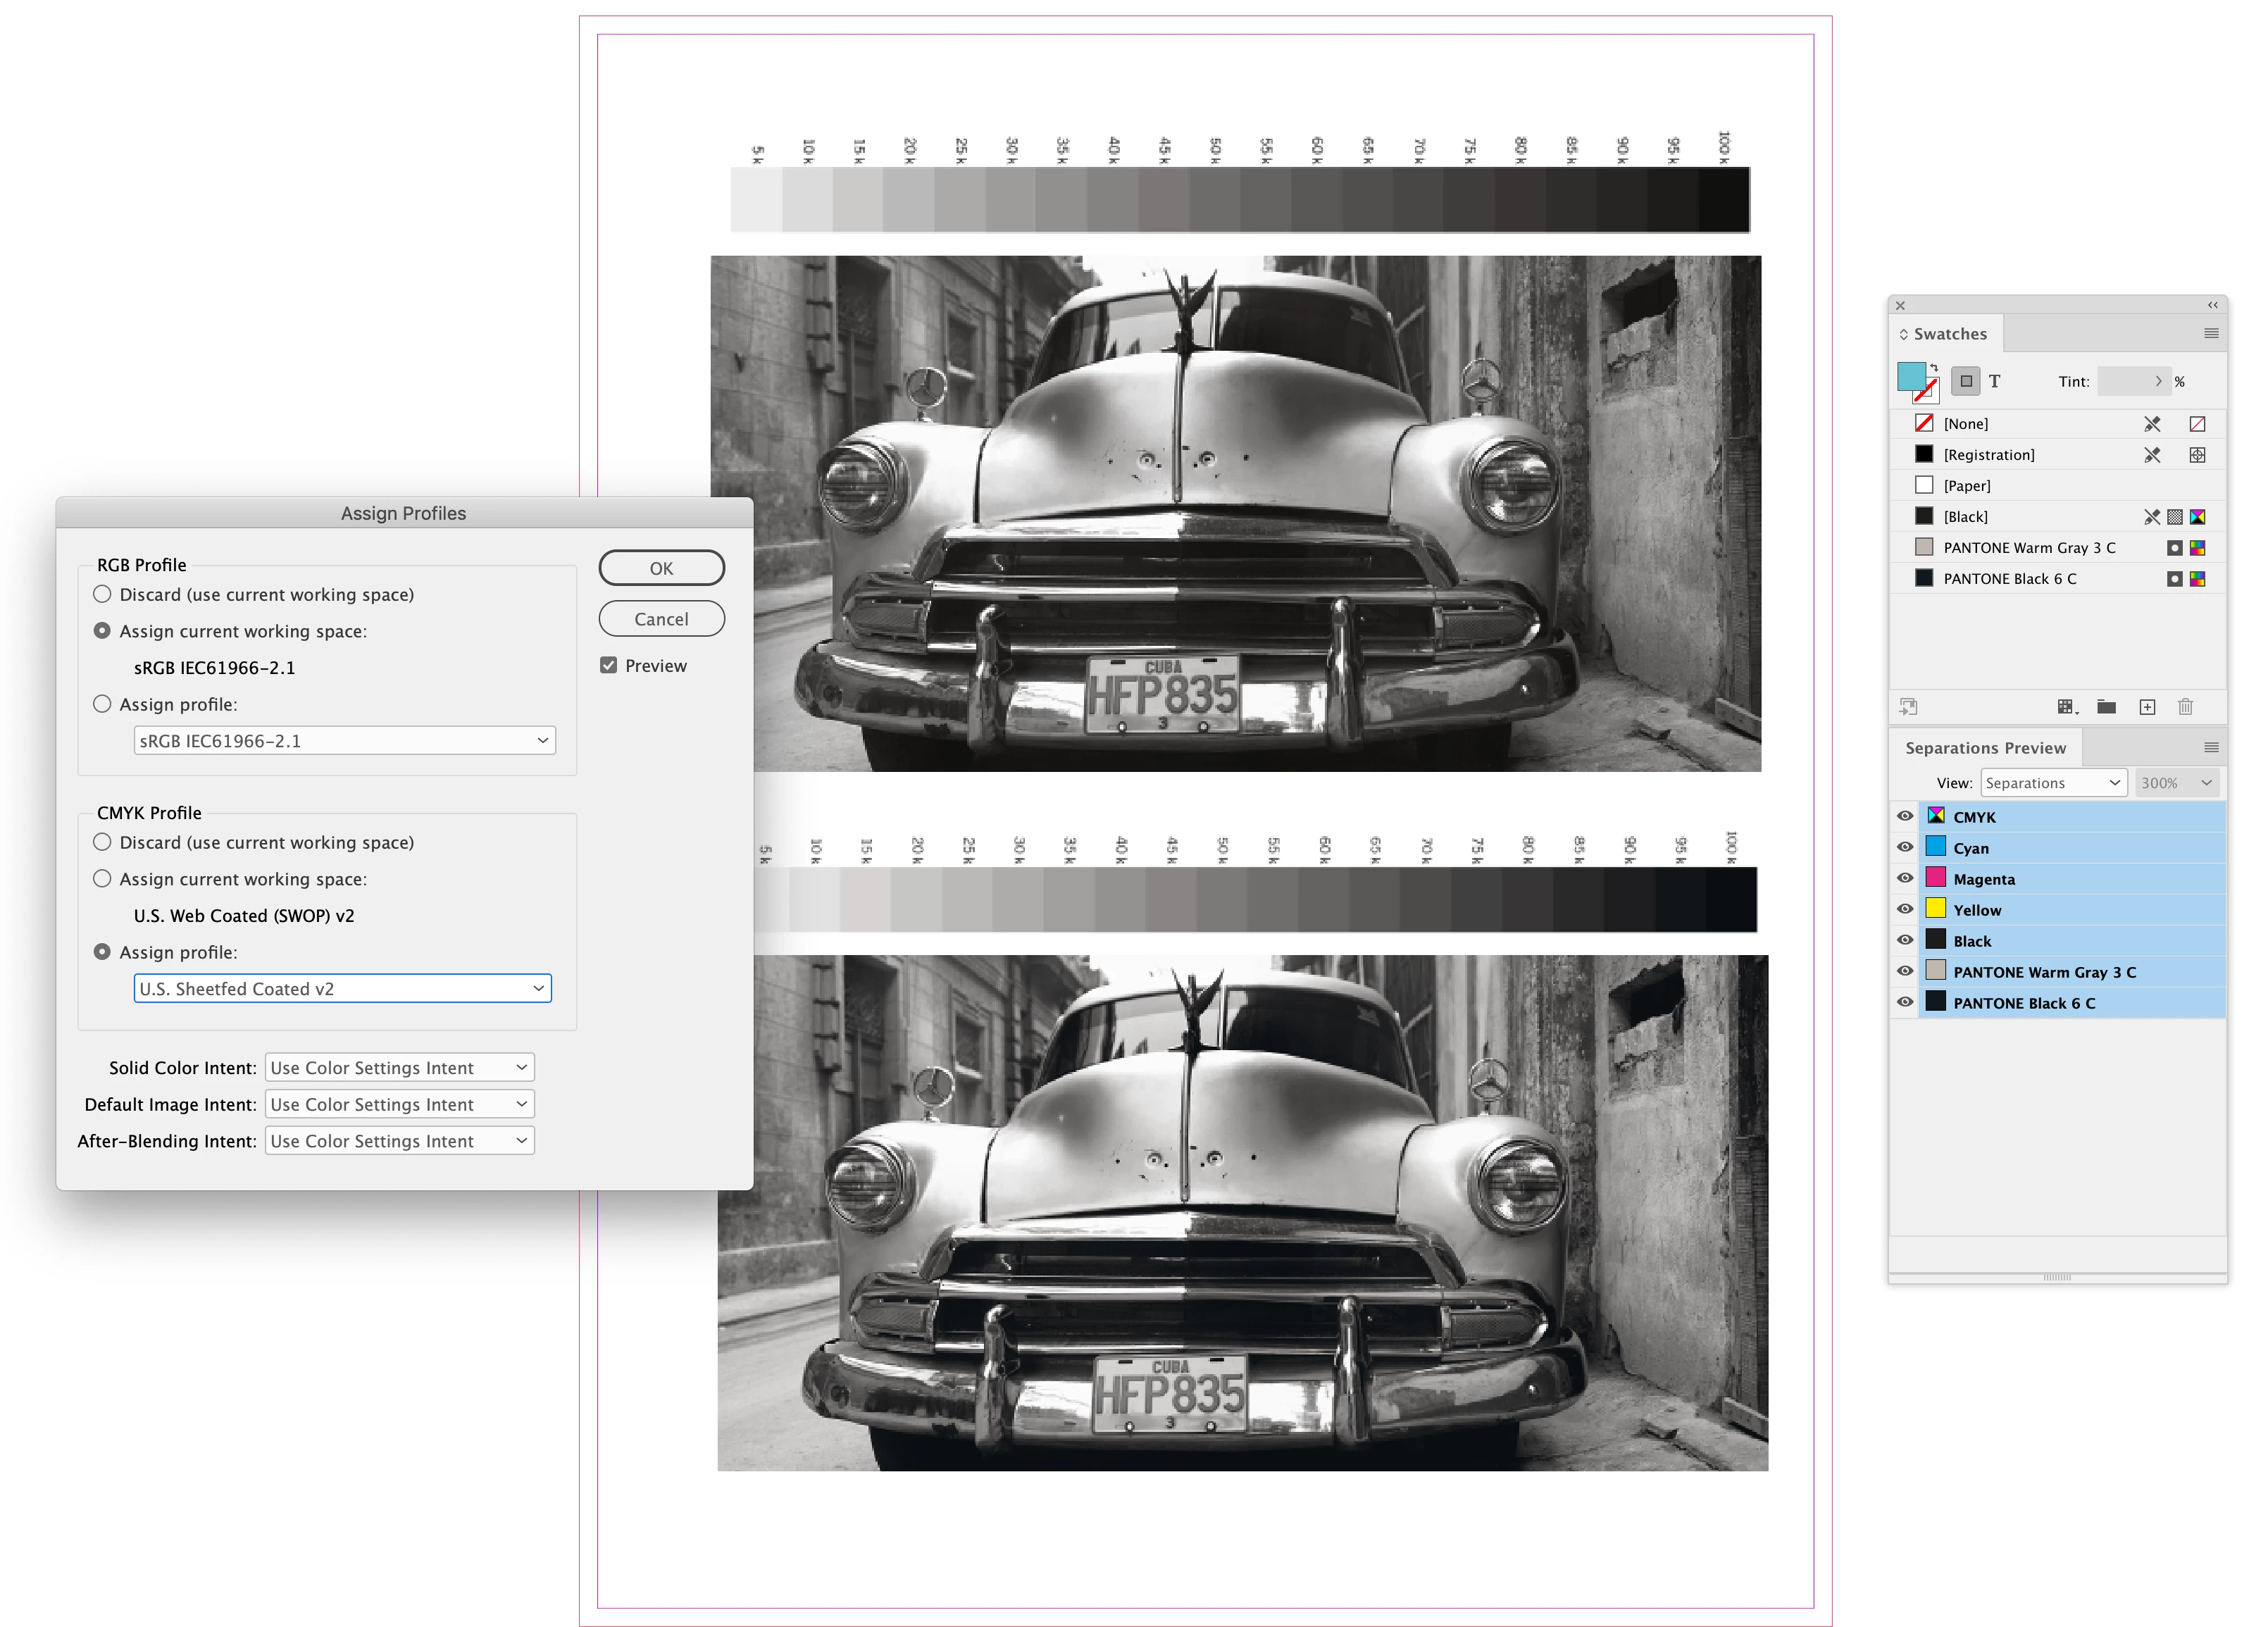Select CMYK Assign current working space radio

tap(102, 879)
